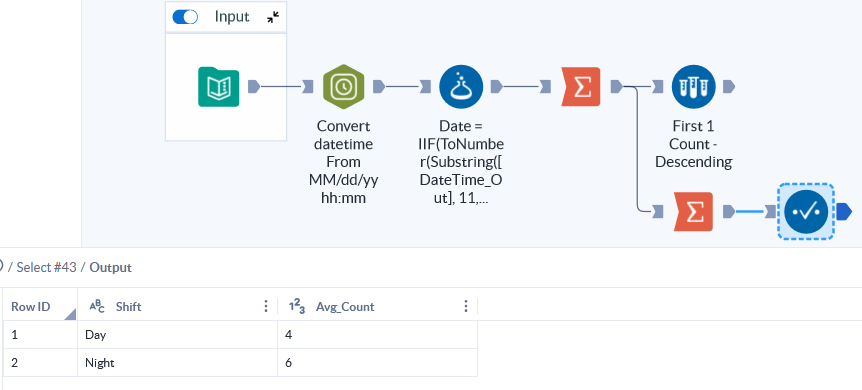The height and width of the screenshot is (390, 862).
Task: Click the Formula tool flask icon
Action: tap(461, 87)
